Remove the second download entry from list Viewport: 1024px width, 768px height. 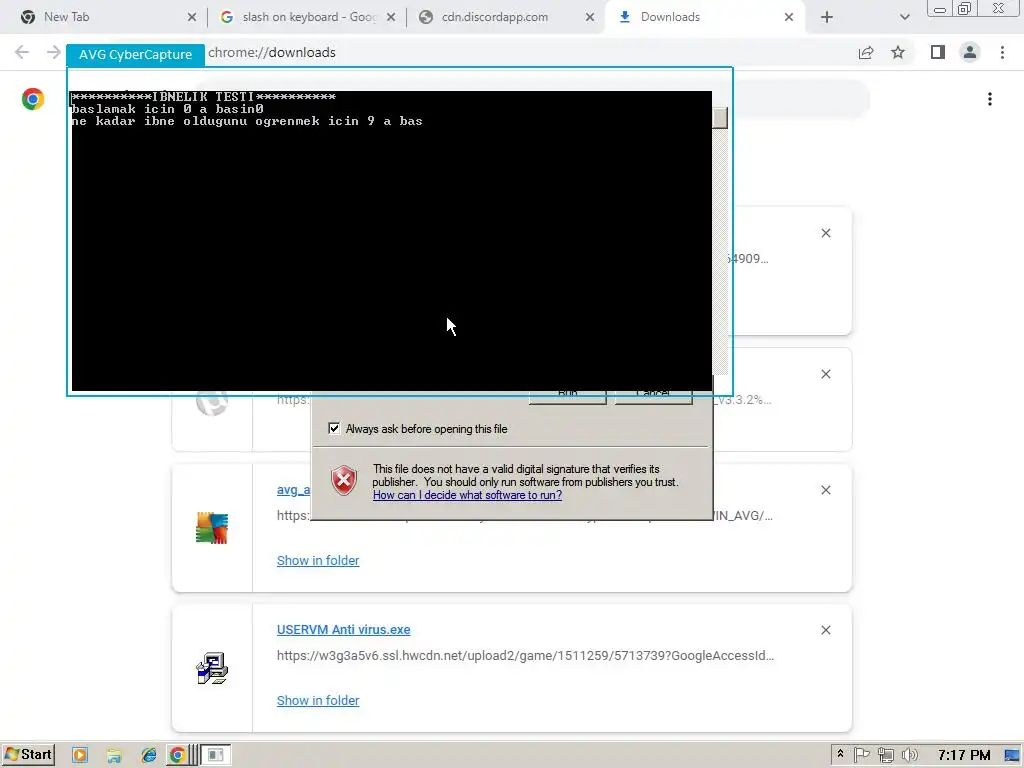click(825, 374)
